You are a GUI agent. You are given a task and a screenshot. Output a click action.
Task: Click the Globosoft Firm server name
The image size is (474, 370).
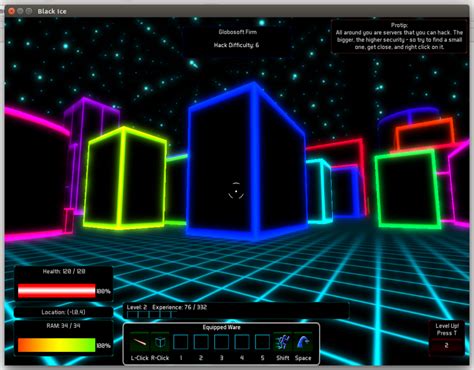238,32
